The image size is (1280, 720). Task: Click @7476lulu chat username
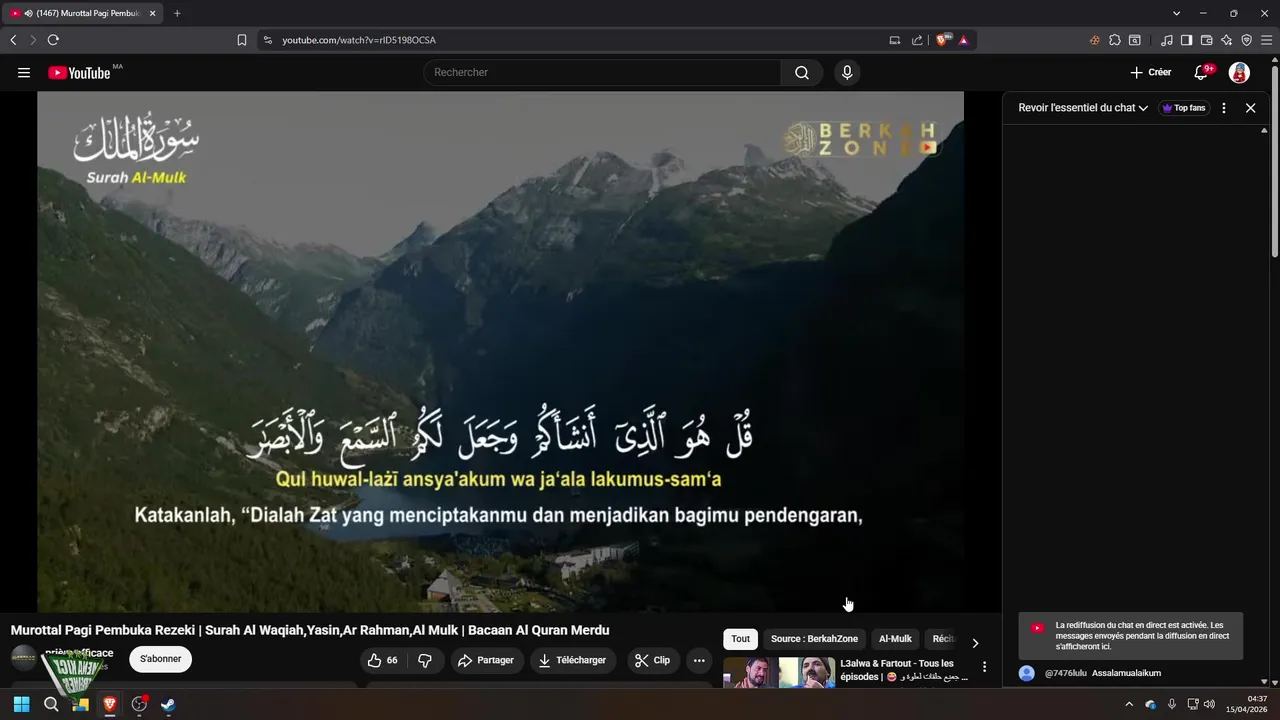point(1065,673)
